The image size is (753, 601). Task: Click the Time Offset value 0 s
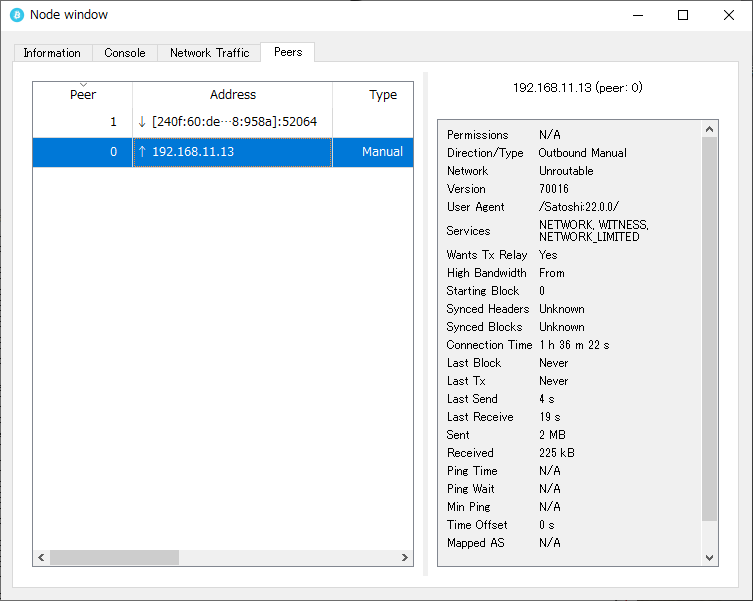tap(547, 525)
